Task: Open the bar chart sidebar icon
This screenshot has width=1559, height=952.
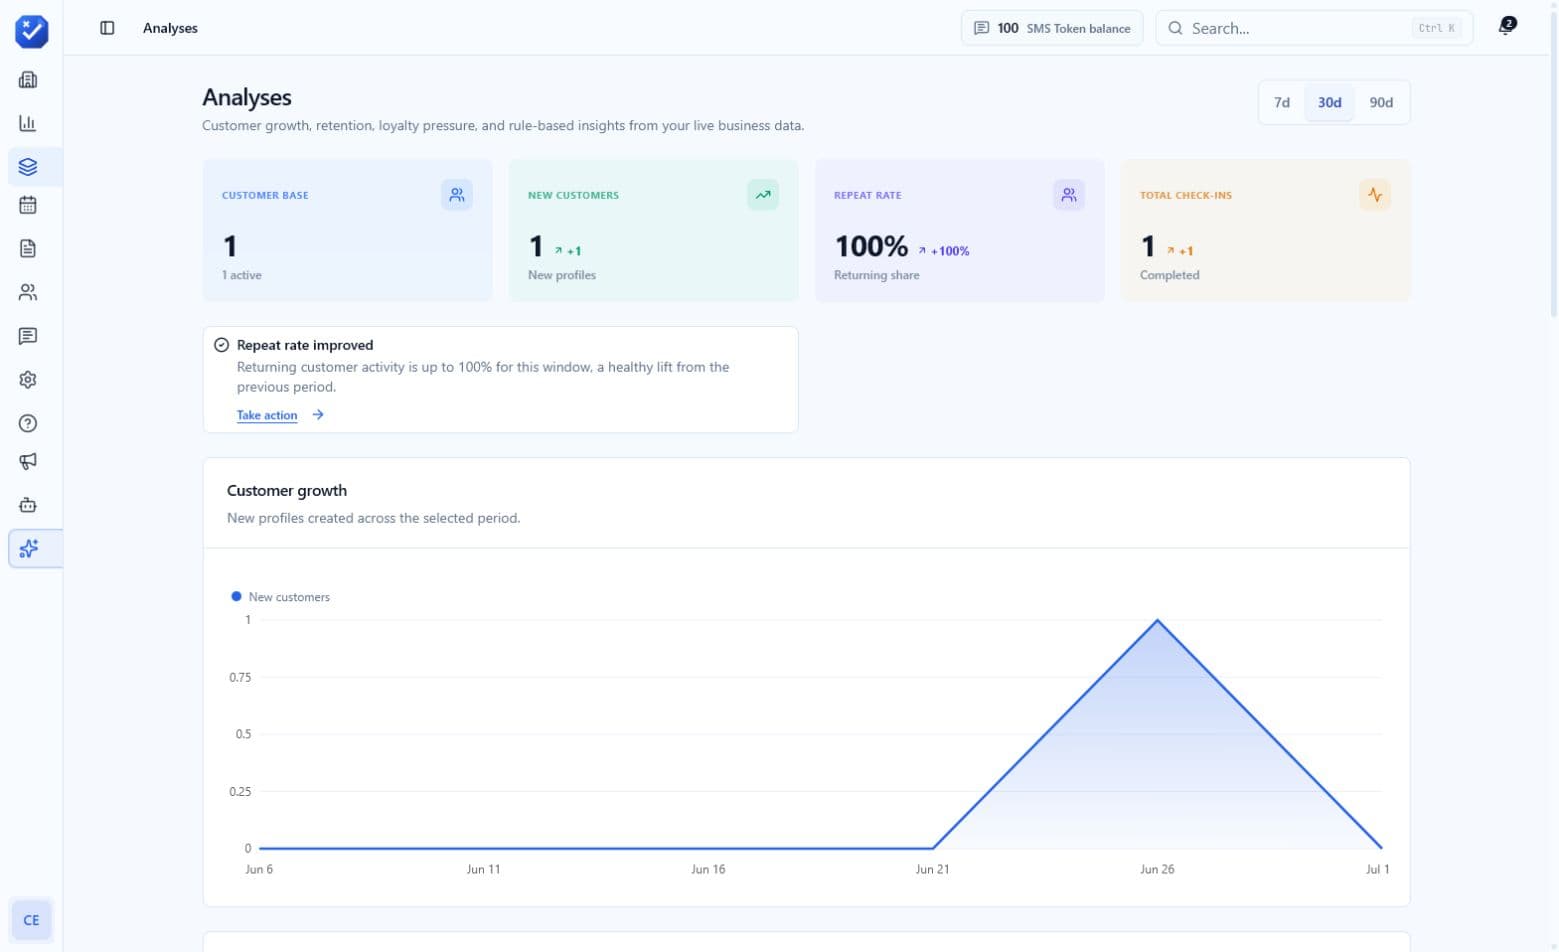Action: (28, 123)
